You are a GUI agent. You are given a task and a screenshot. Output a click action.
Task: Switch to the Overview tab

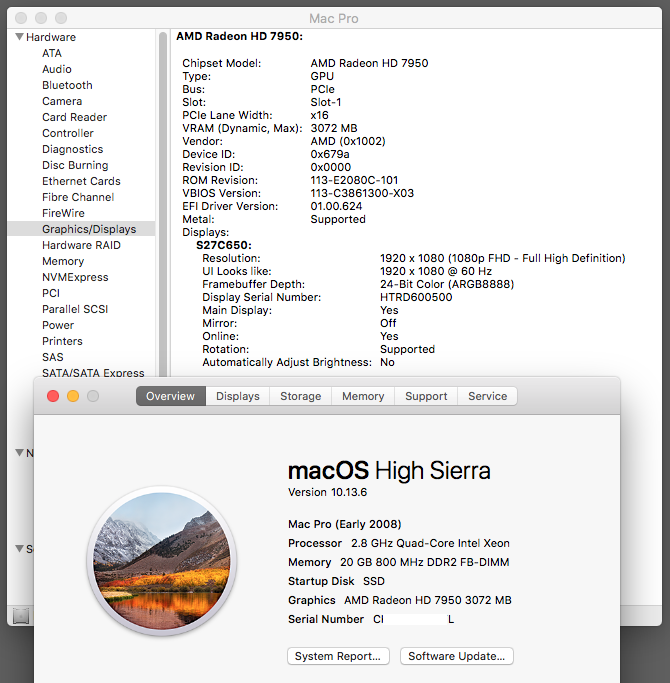coord(170,396)
